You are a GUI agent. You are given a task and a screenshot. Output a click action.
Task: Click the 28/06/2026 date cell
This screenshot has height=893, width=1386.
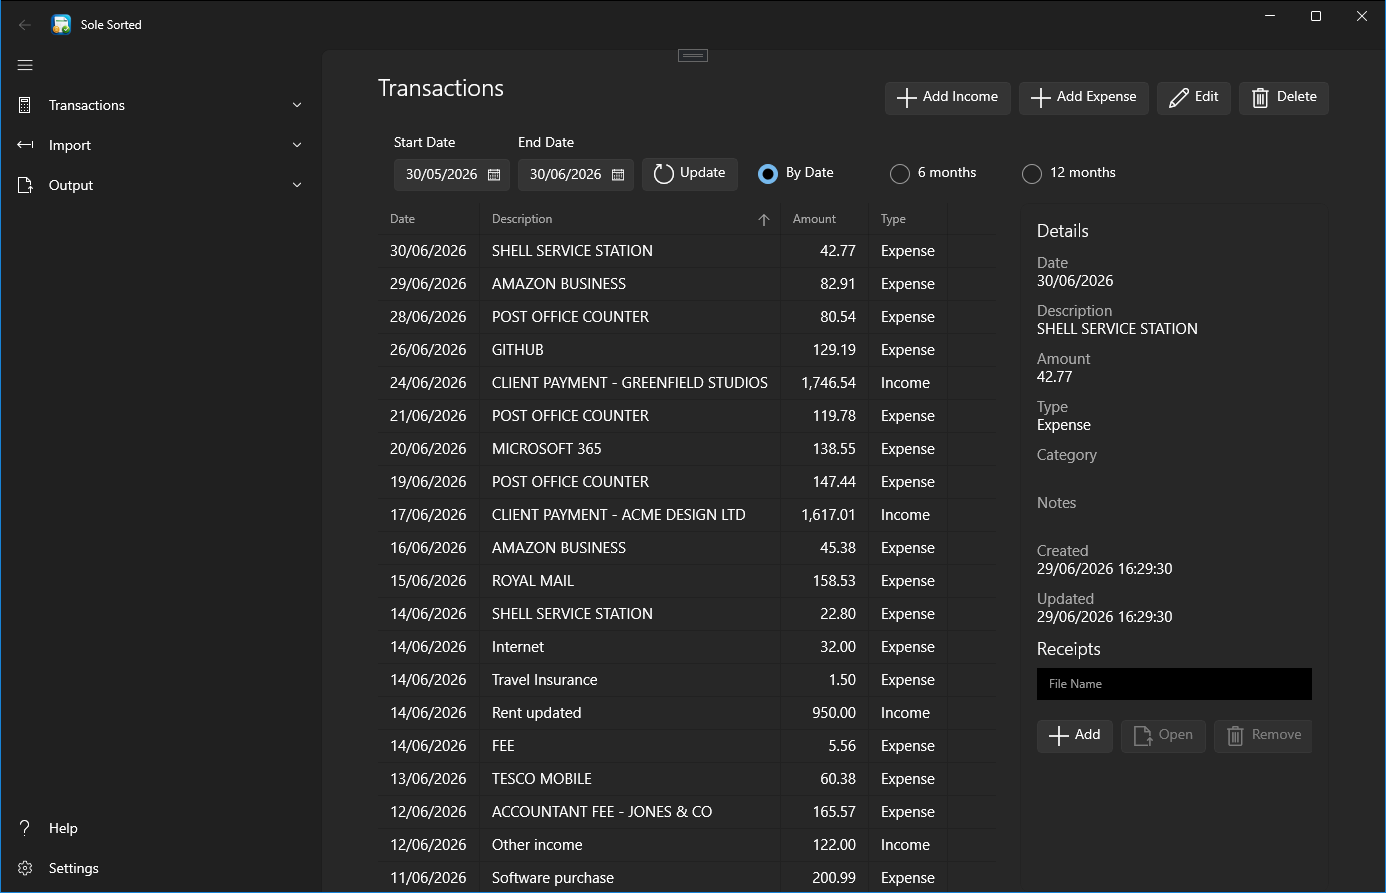(x=428, y=317)
